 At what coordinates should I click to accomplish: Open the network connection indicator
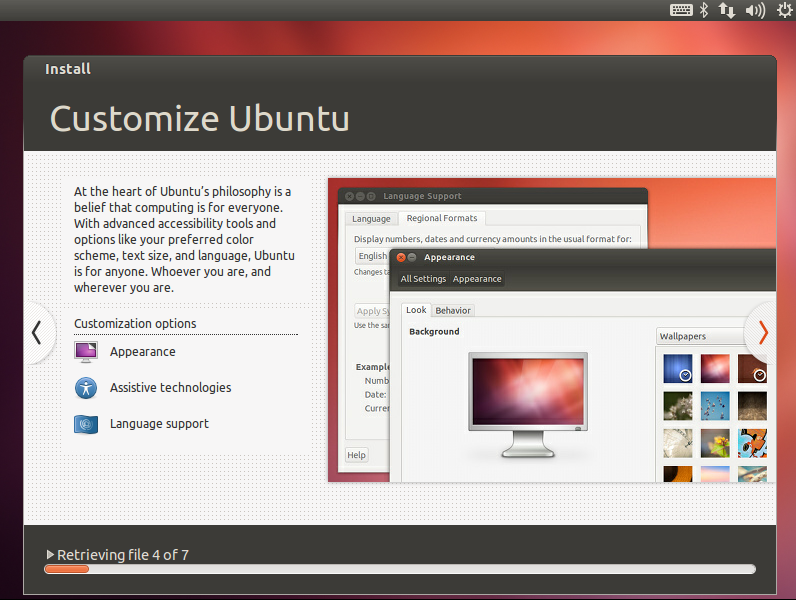click(727, 10)
